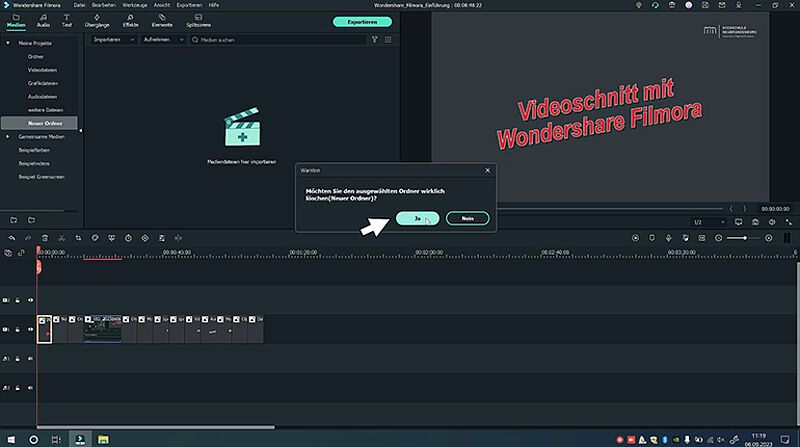The width and height of the screenshot is (800, 447).
Task: Collapse the Meine Projekte tree
Action: (8, 43)
